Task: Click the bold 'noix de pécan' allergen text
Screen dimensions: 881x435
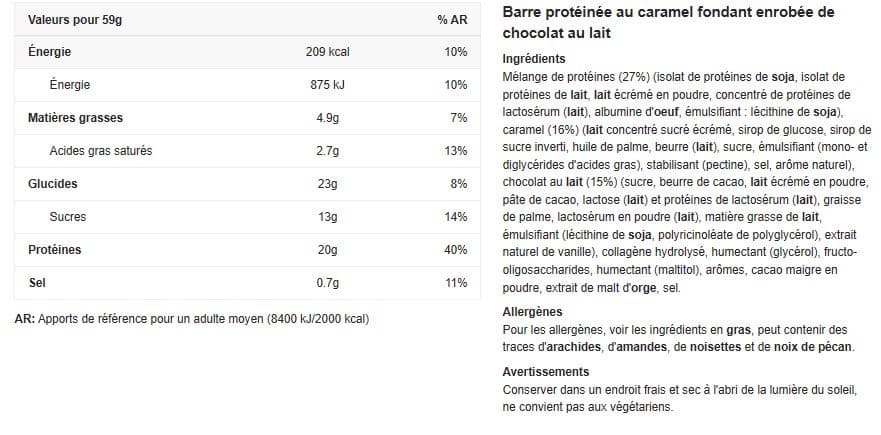Action: 812,347
